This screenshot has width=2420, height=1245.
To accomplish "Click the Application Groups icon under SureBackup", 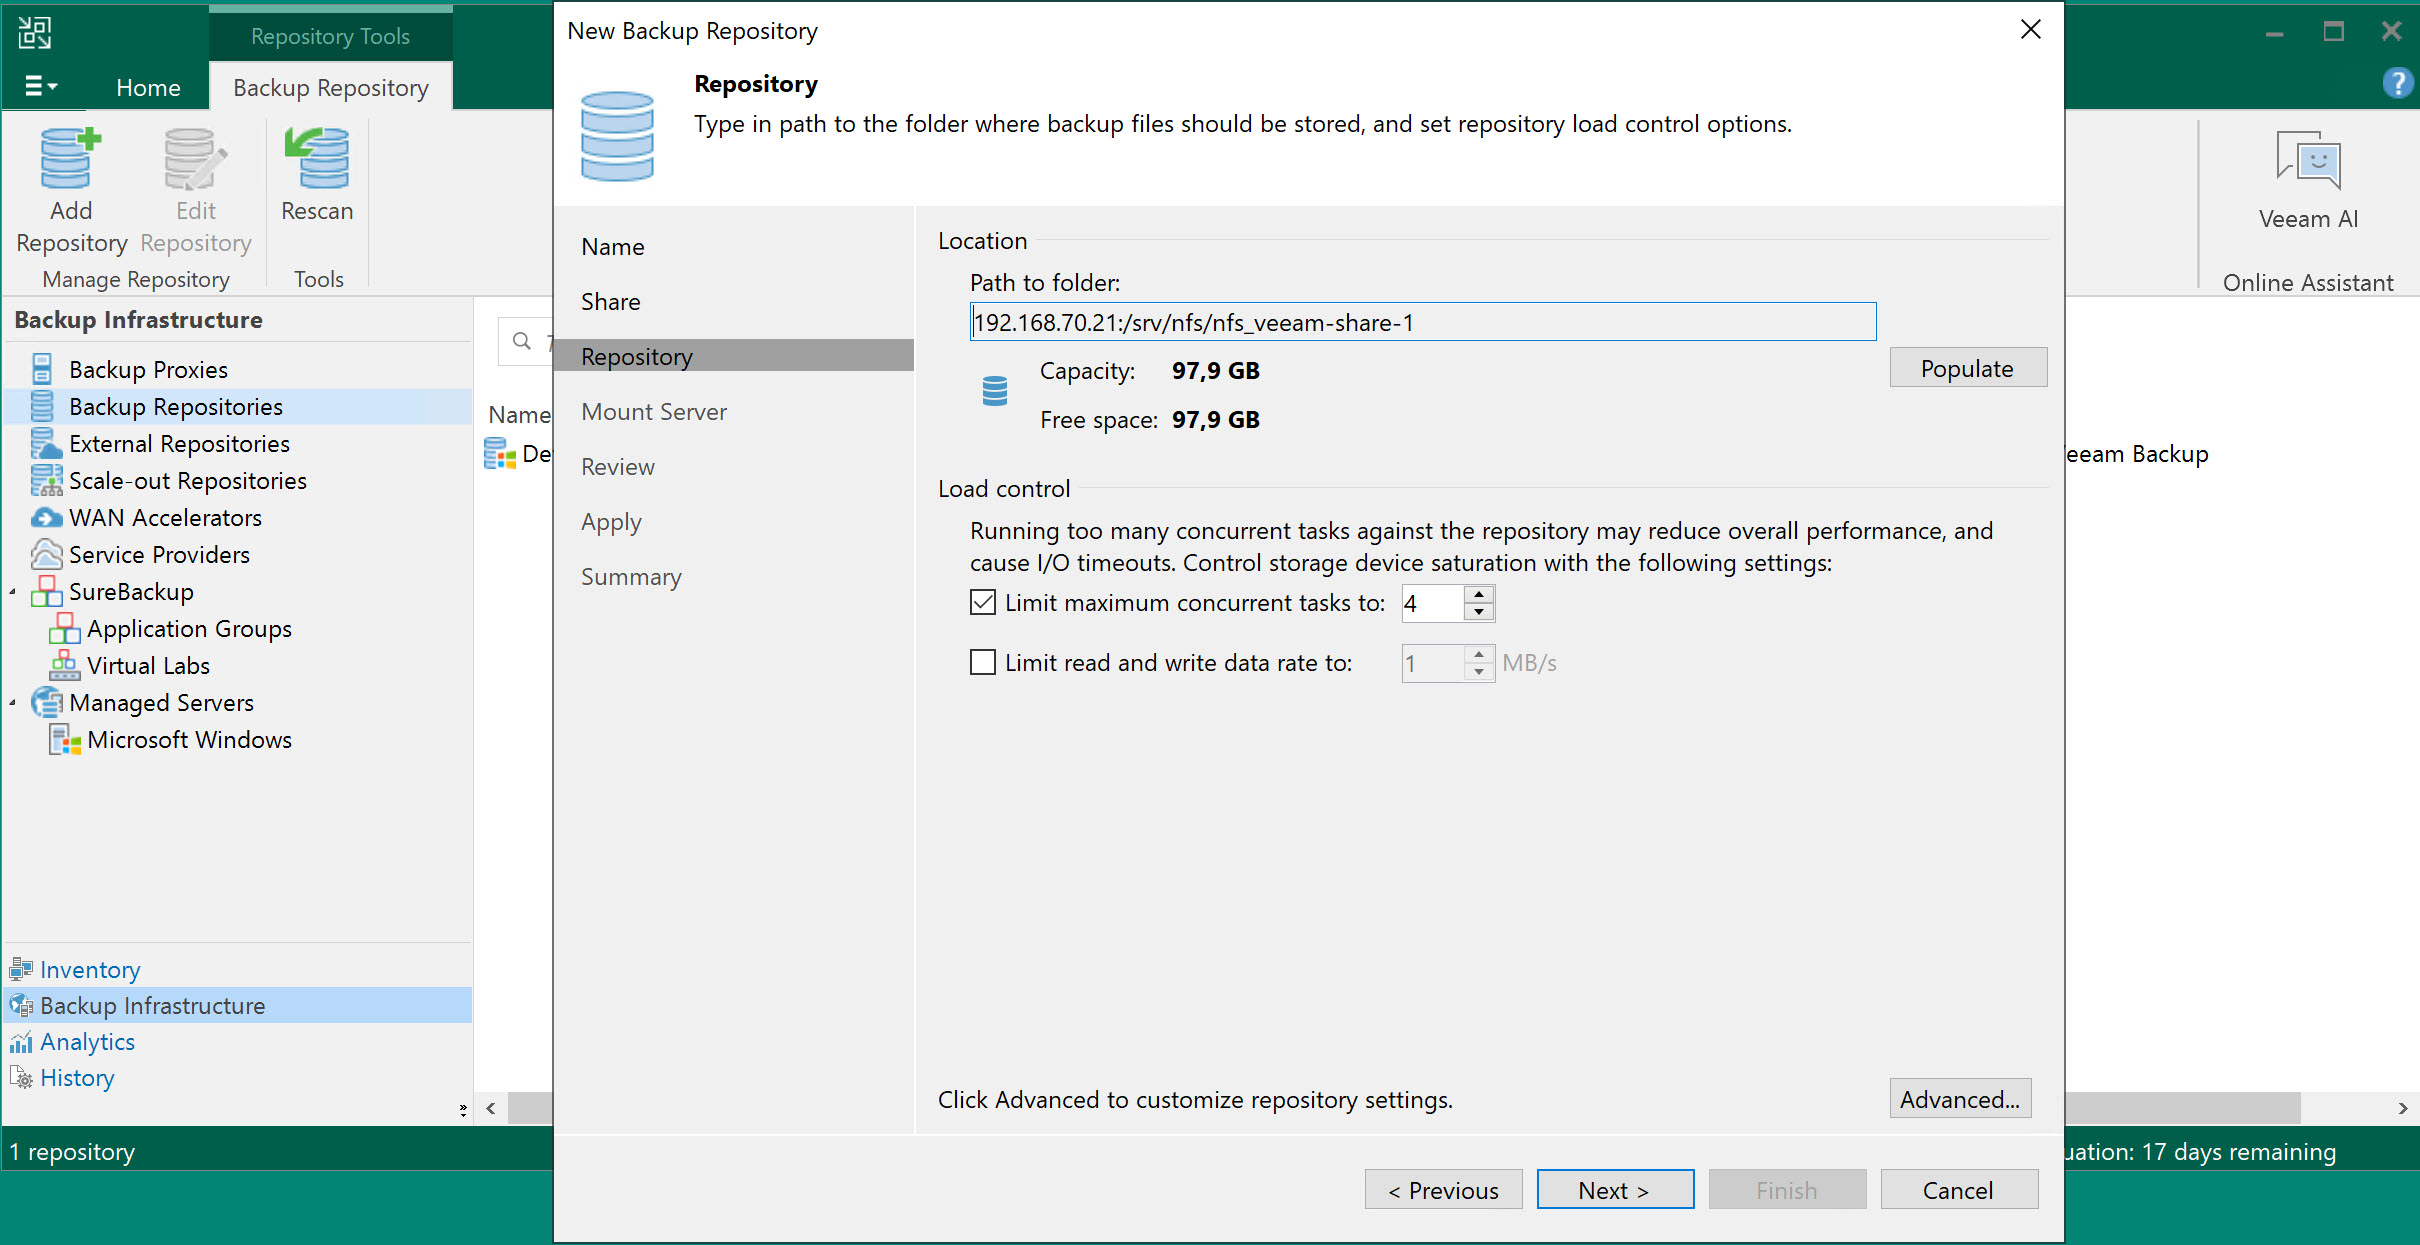I will pos(65,628).
